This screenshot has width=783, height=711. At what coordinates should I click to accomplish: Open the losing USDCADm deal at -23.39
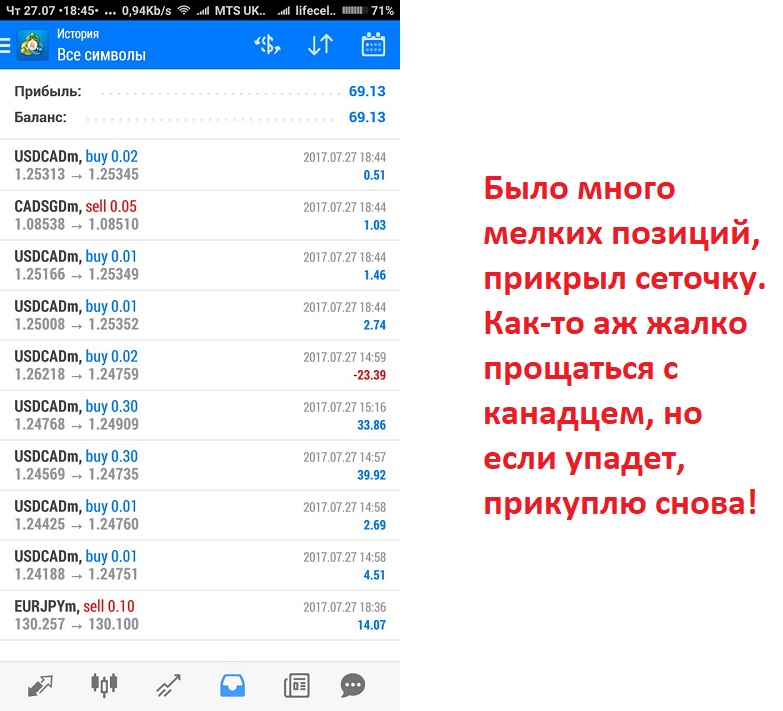pos(200,365)
